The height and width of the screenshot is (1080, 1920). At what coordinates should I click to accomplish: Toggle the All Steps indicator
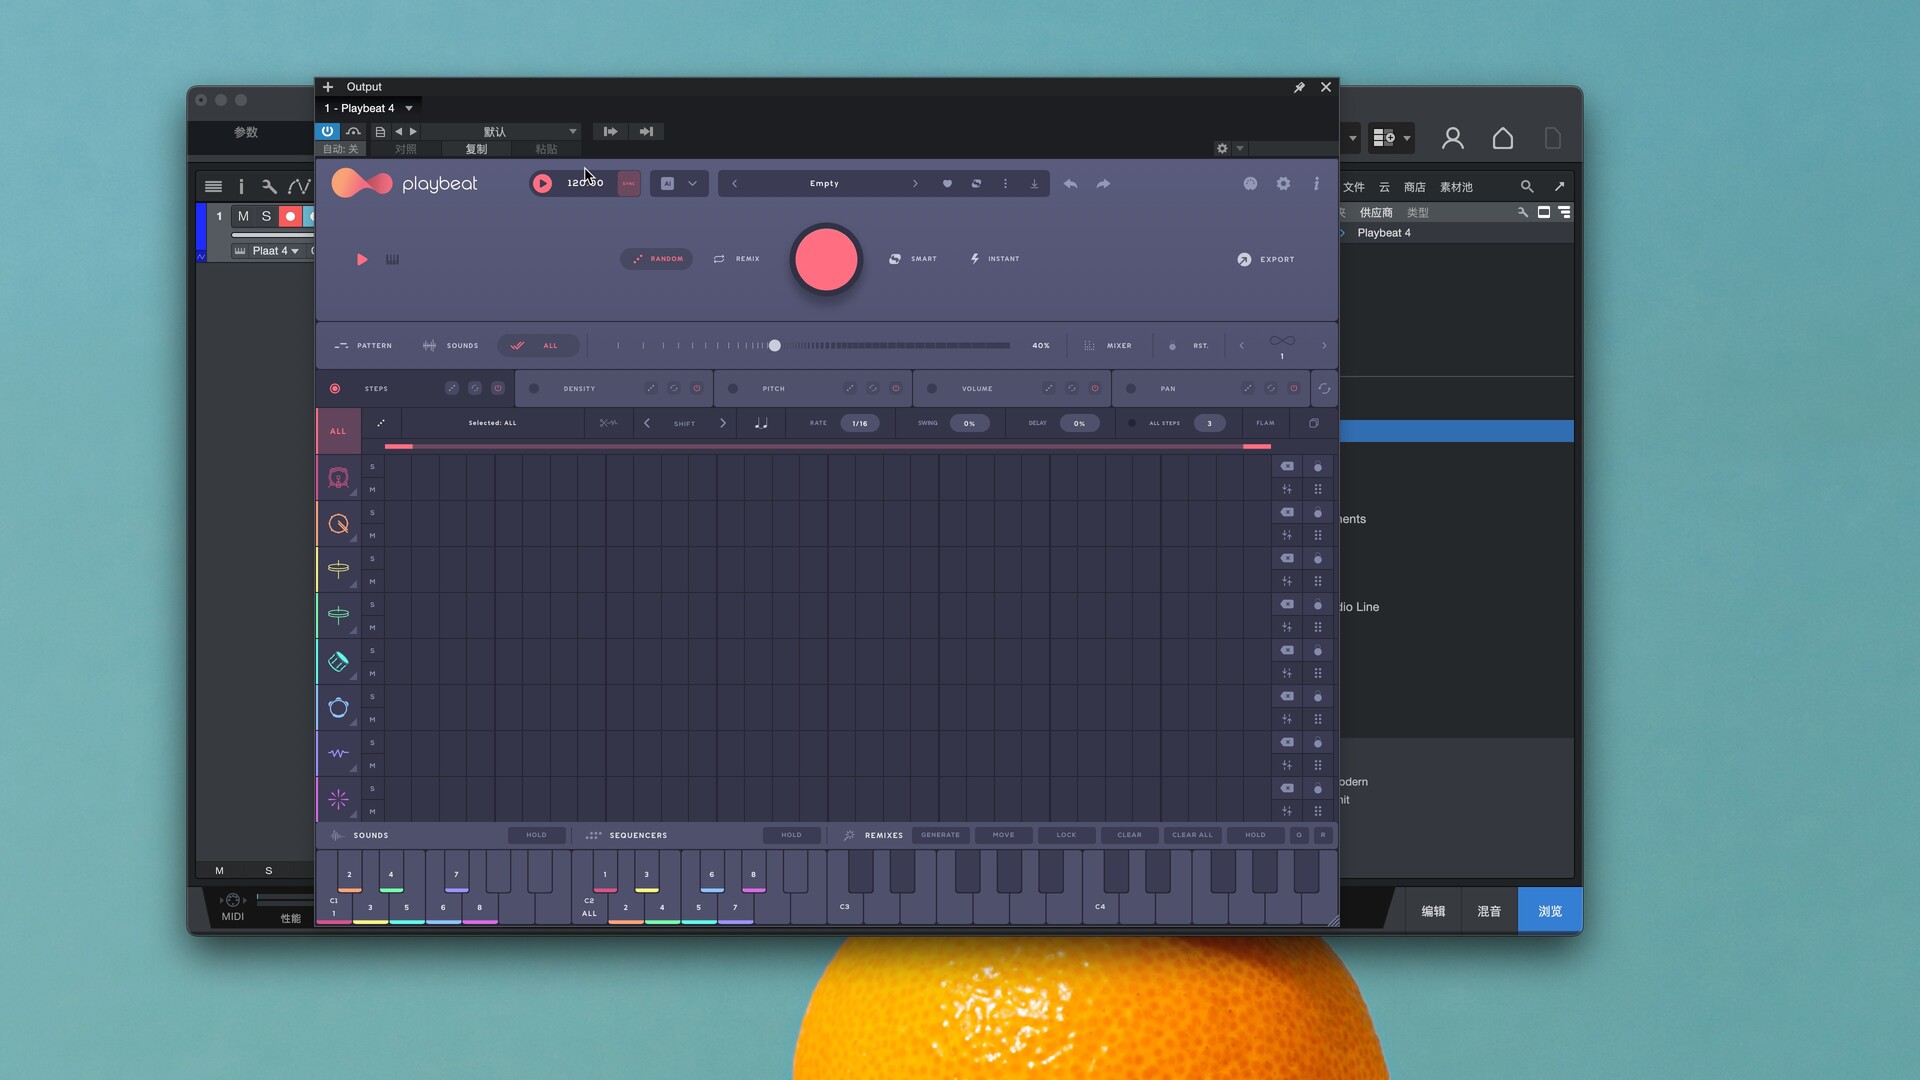pyautogui.click(x=1131, y=423)
